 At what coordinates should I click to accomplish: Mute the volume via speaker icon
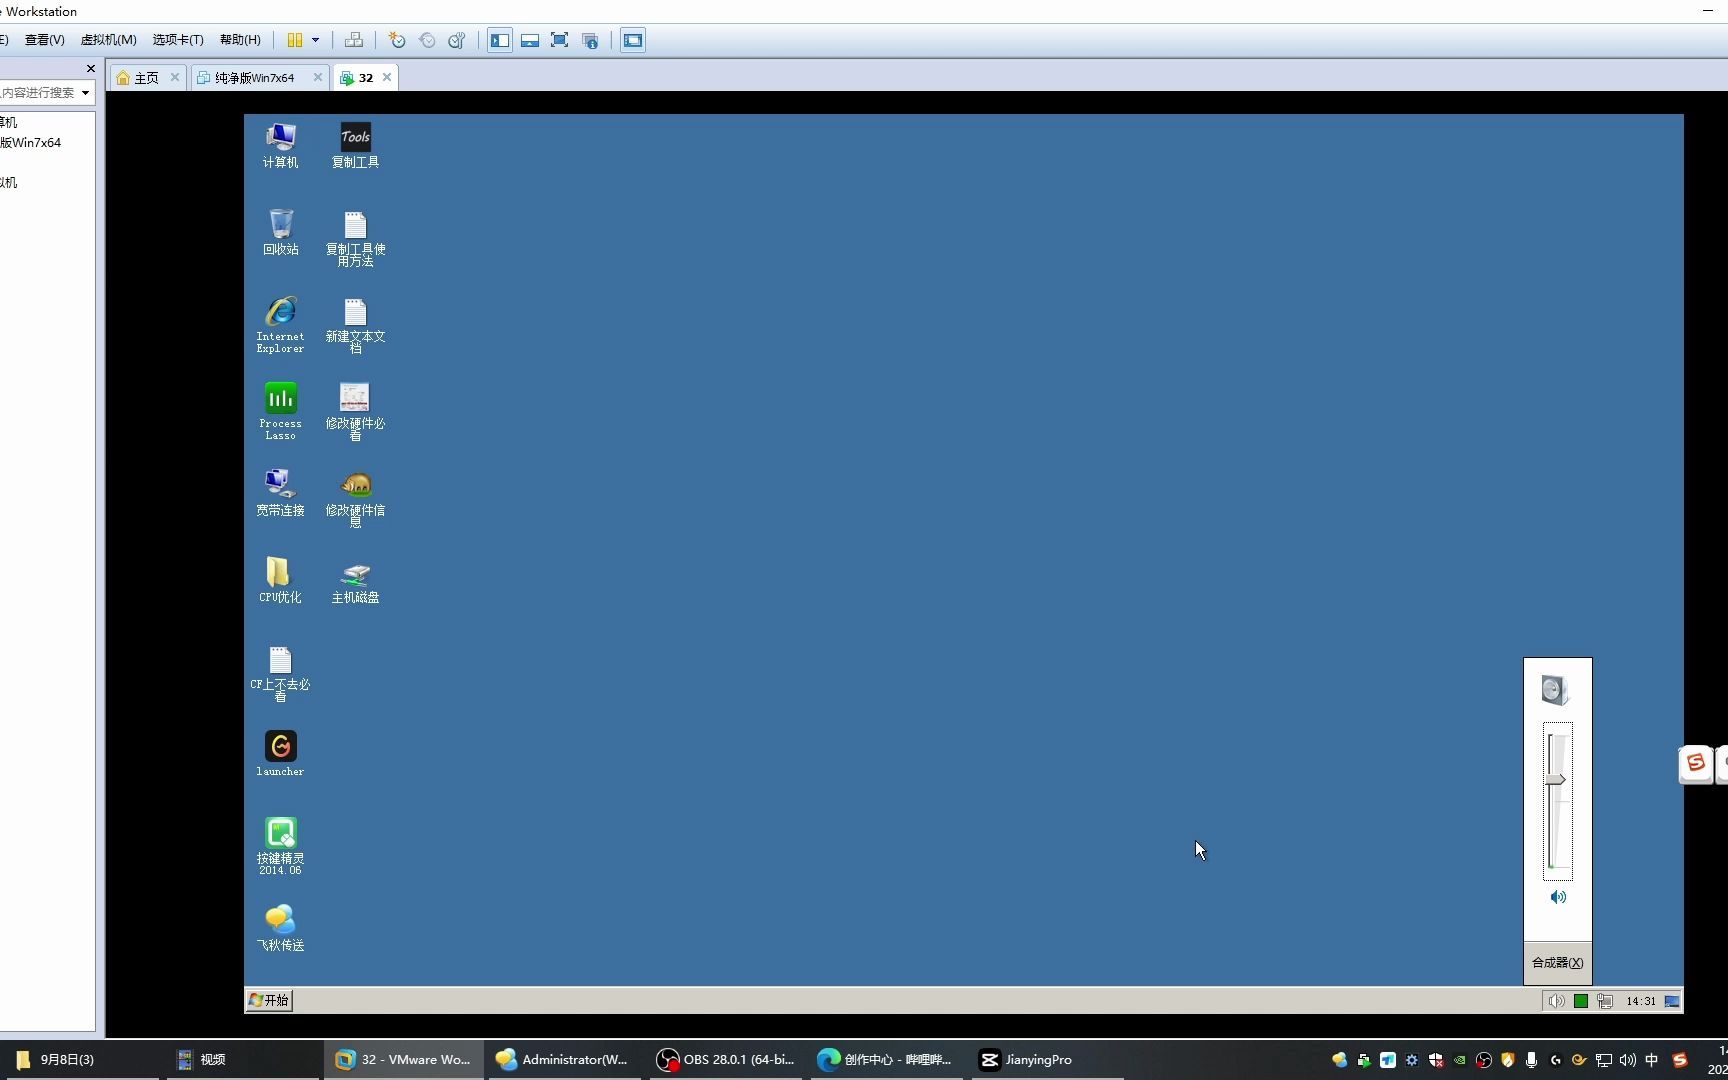pyautogui.click(x=1558, y=897)
